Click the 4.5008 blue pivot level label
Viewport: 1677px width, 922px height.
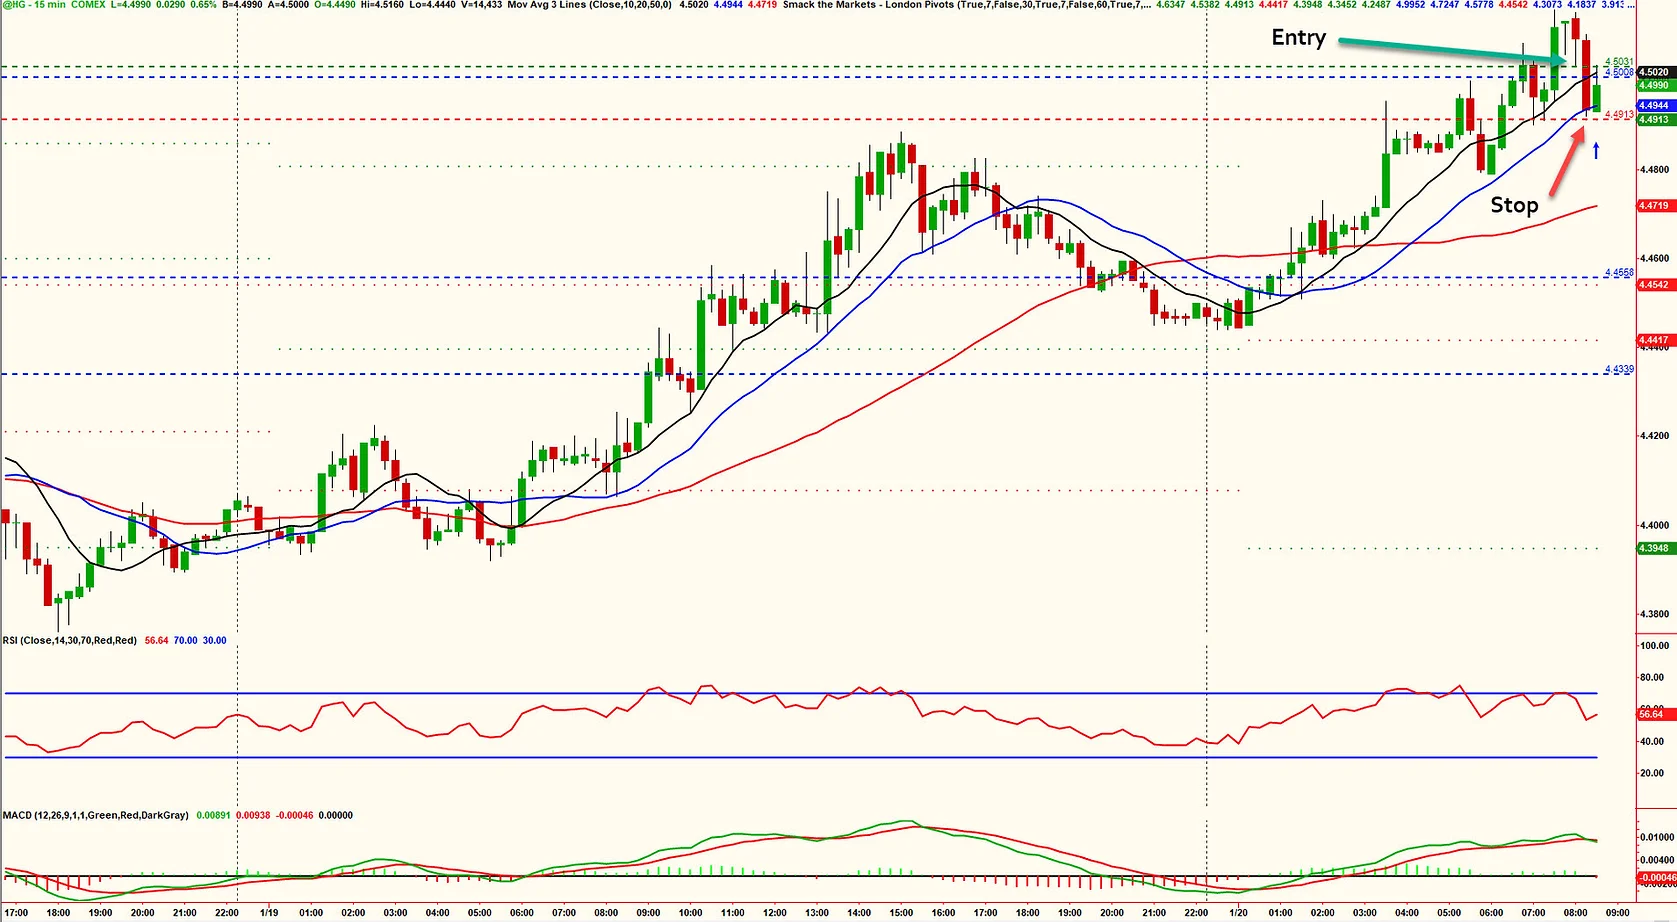(x=1619, y=72)
